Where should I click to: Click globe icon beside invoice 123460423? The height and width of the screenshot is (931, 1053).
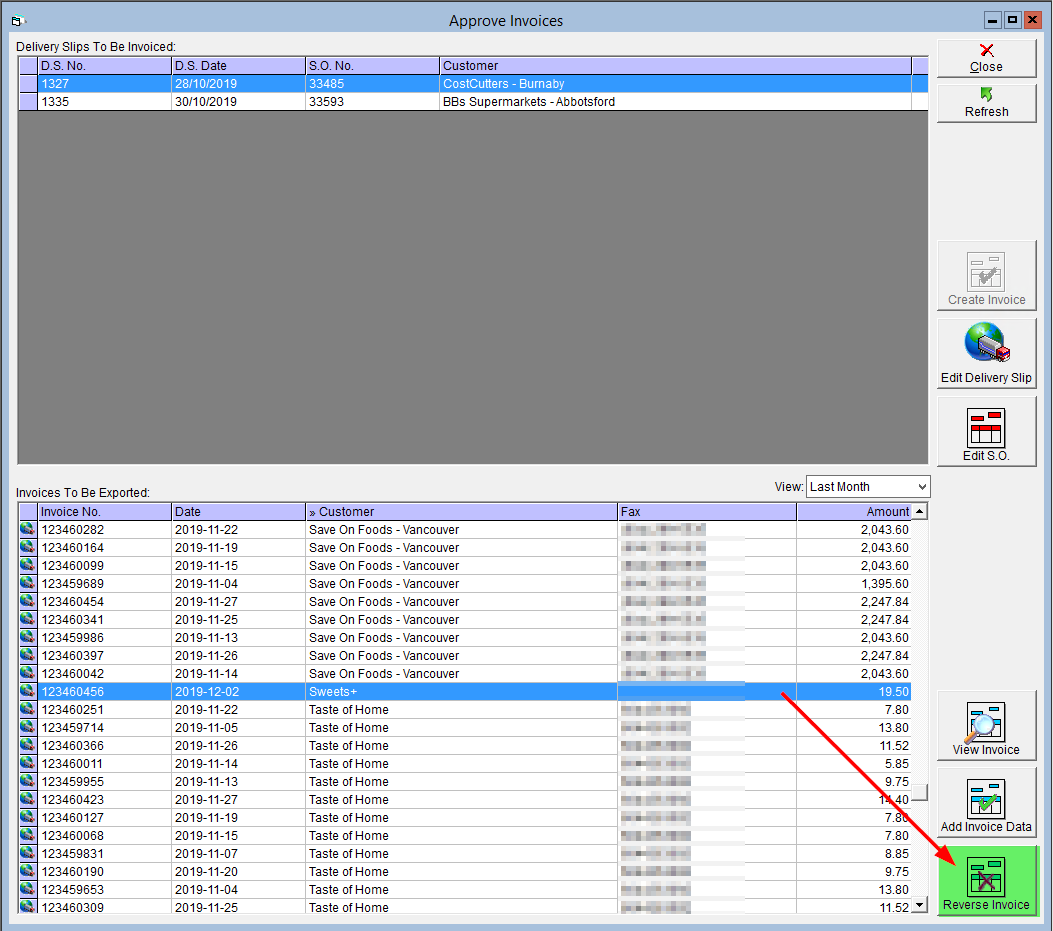28,799
